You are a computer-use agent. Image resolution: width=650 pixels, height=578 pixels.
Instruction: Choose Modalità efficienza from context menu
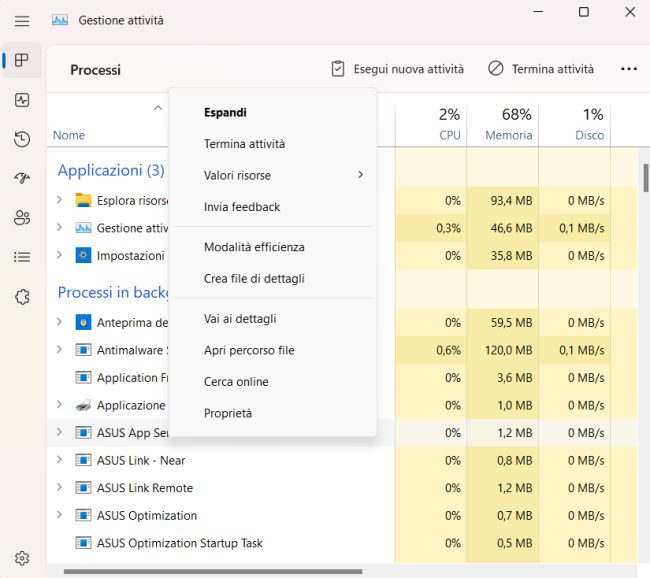(x=254, y=247)
